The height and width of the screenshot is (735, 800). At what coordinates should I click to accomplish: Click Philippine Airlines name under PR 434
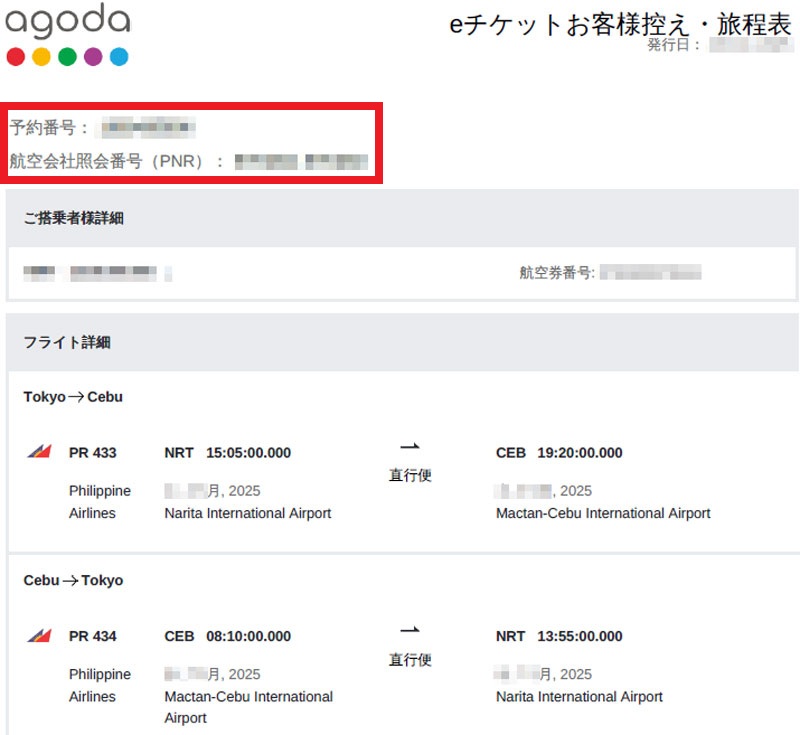coord(99,686)
